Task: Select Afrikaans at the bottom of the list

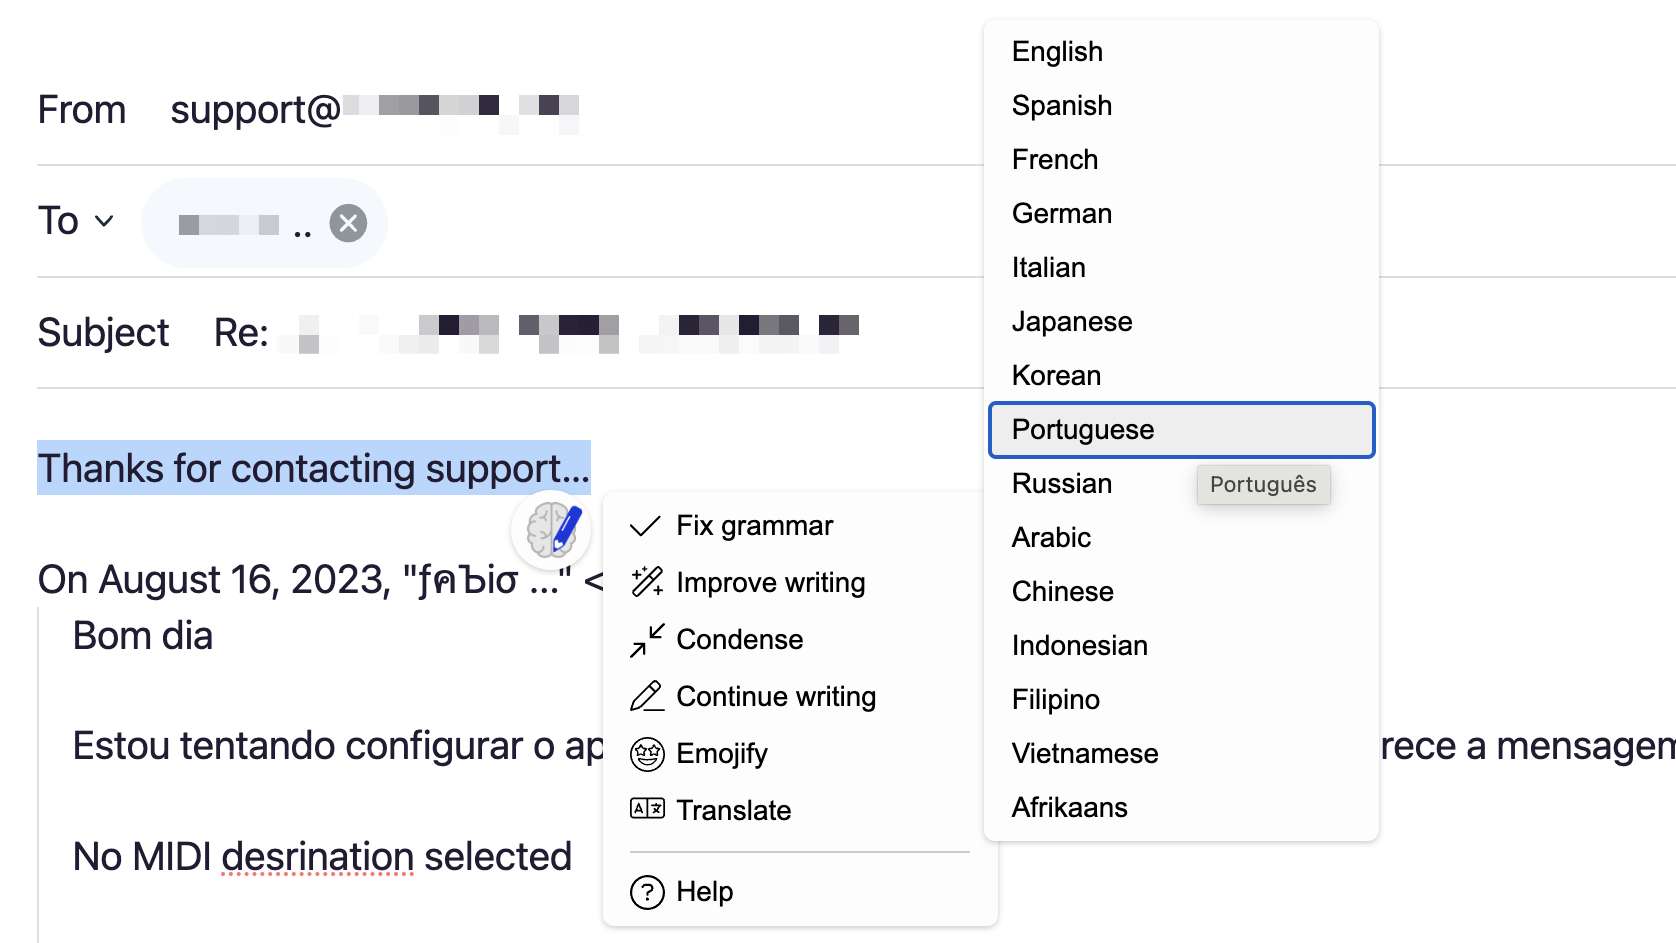Action: [1069, 807]
